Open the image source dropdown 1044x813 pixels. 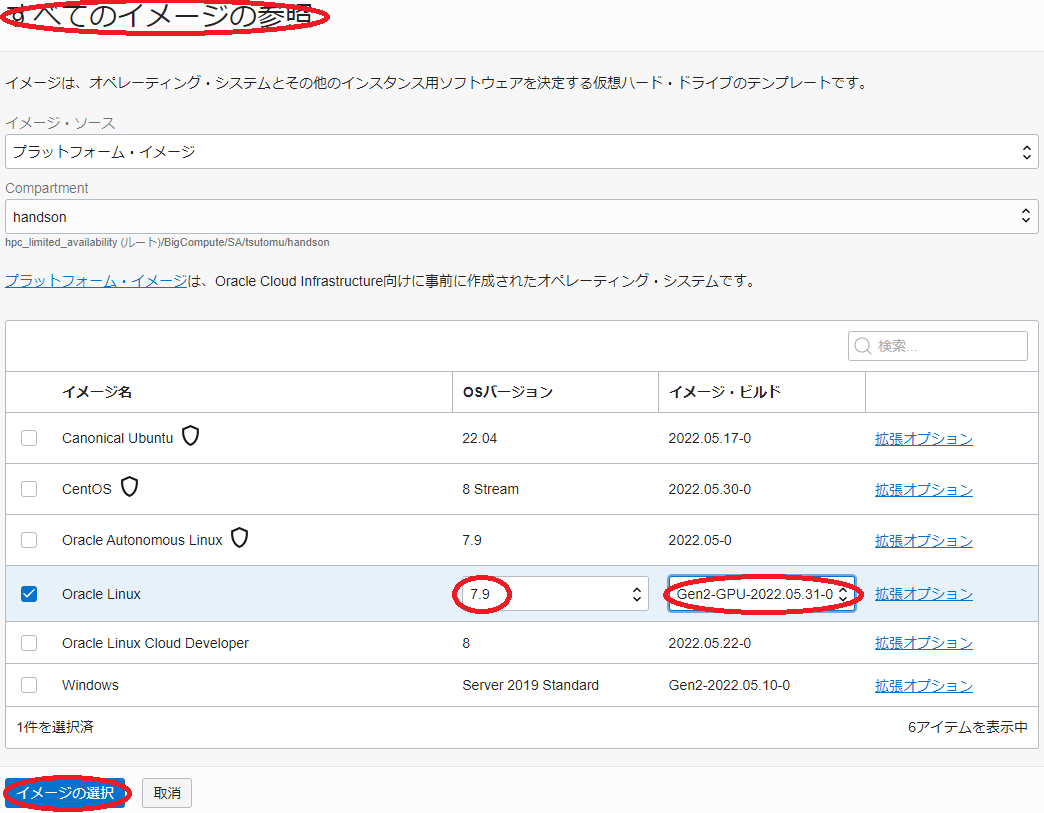coord(521,152)
